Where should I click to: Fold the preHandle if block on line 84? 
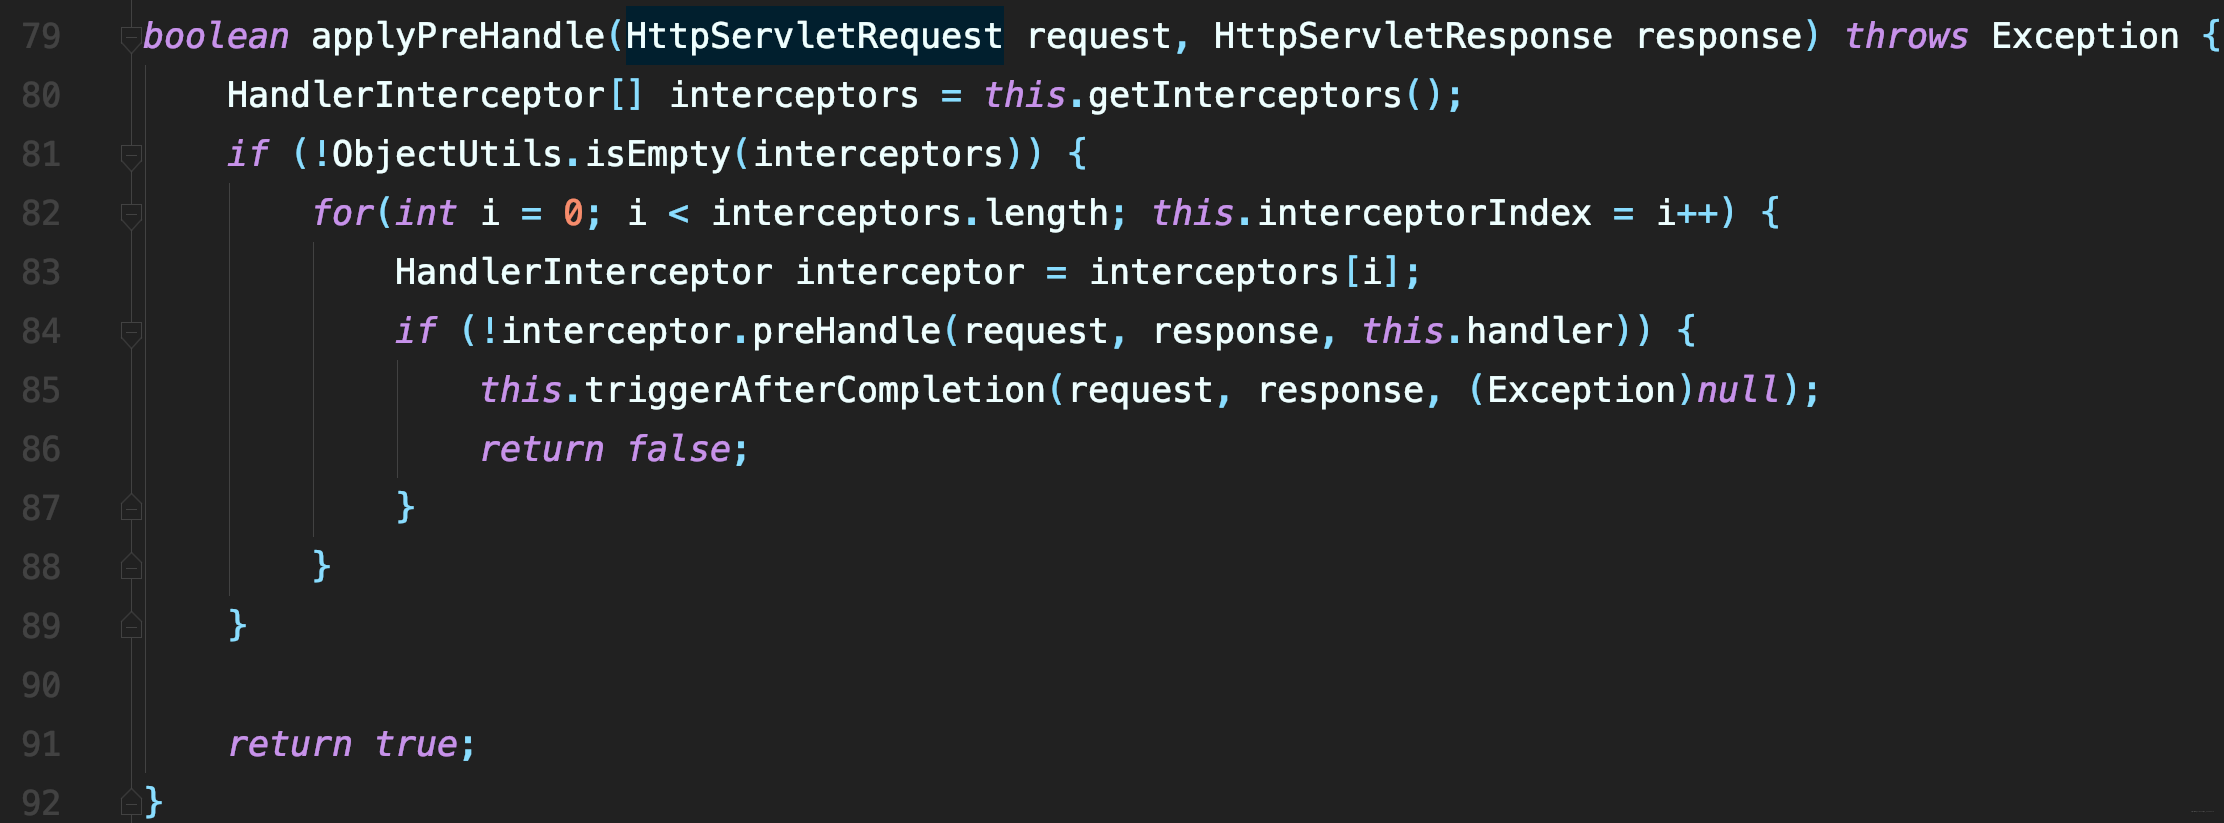[130, 332]
